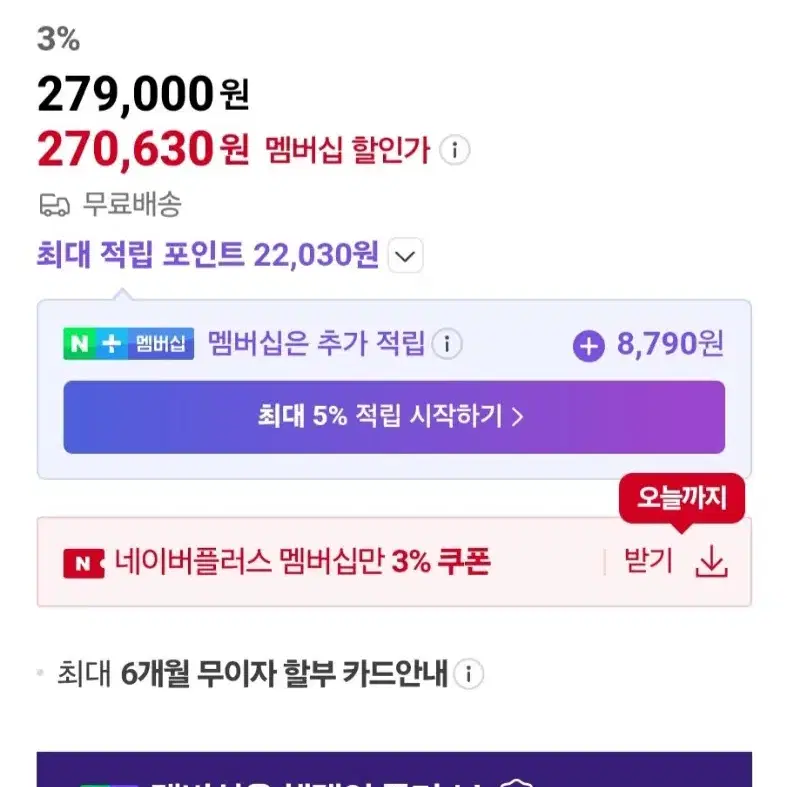Click the coupon download arrow icon
This screenshot has width=787, height=787.
(711, 562)
